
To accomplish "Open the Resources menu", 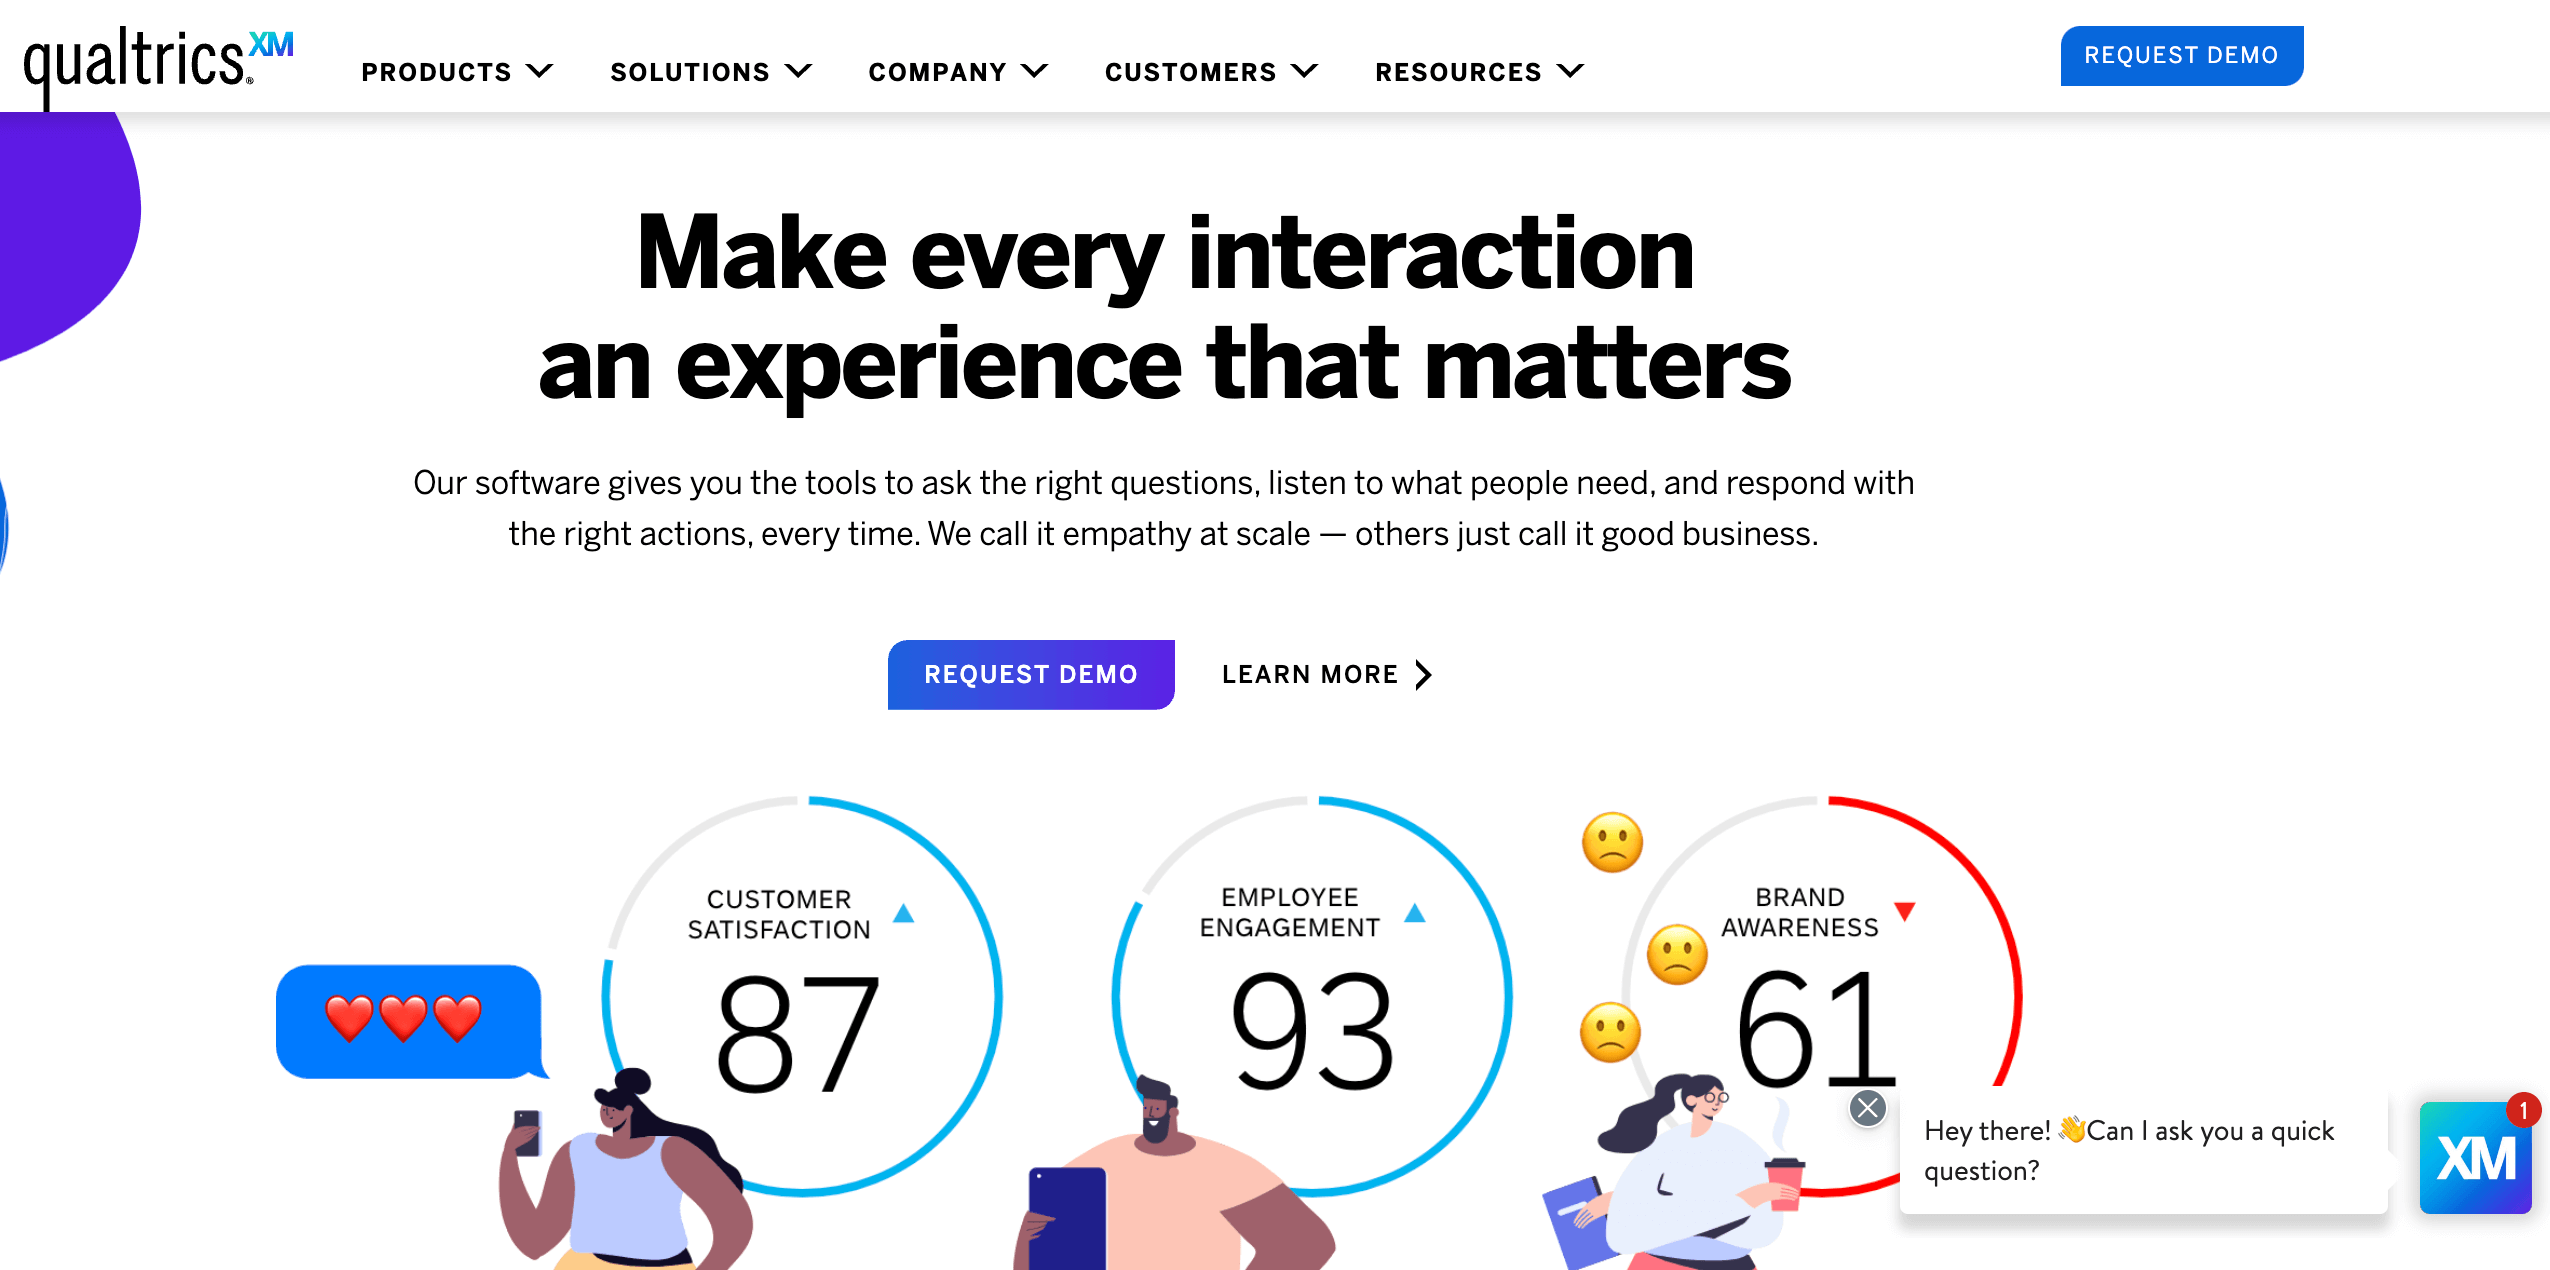I will click(1478, 70).
